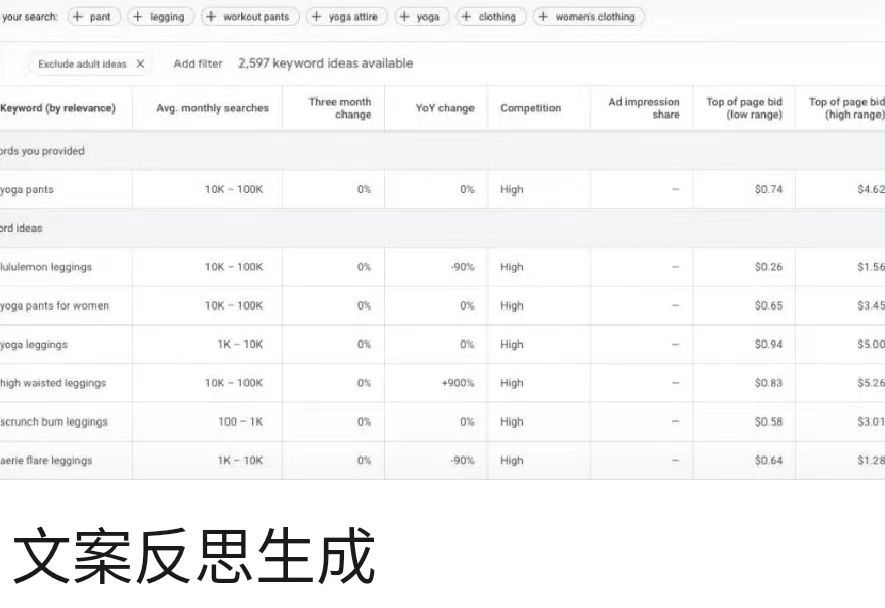
Task: Add 'women's clothing' using its plus icon
Action: point(544,16)
